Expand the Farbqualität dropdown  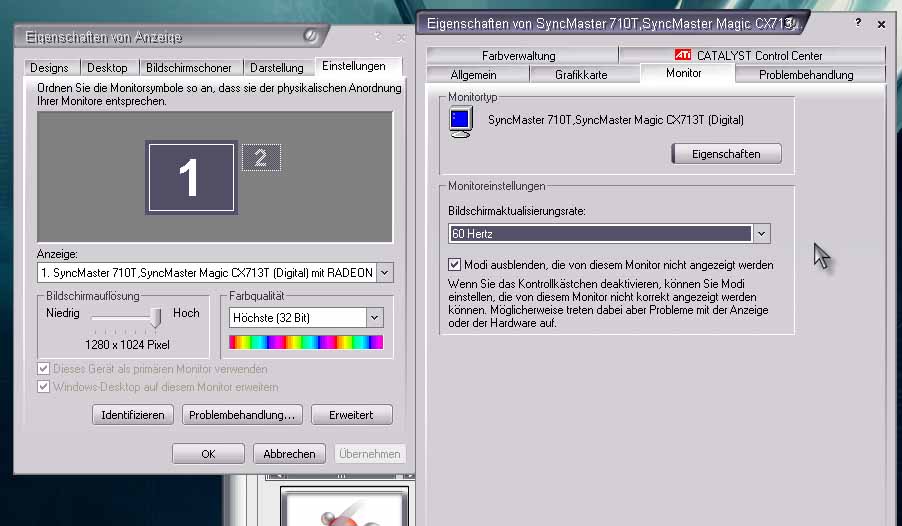375,318
